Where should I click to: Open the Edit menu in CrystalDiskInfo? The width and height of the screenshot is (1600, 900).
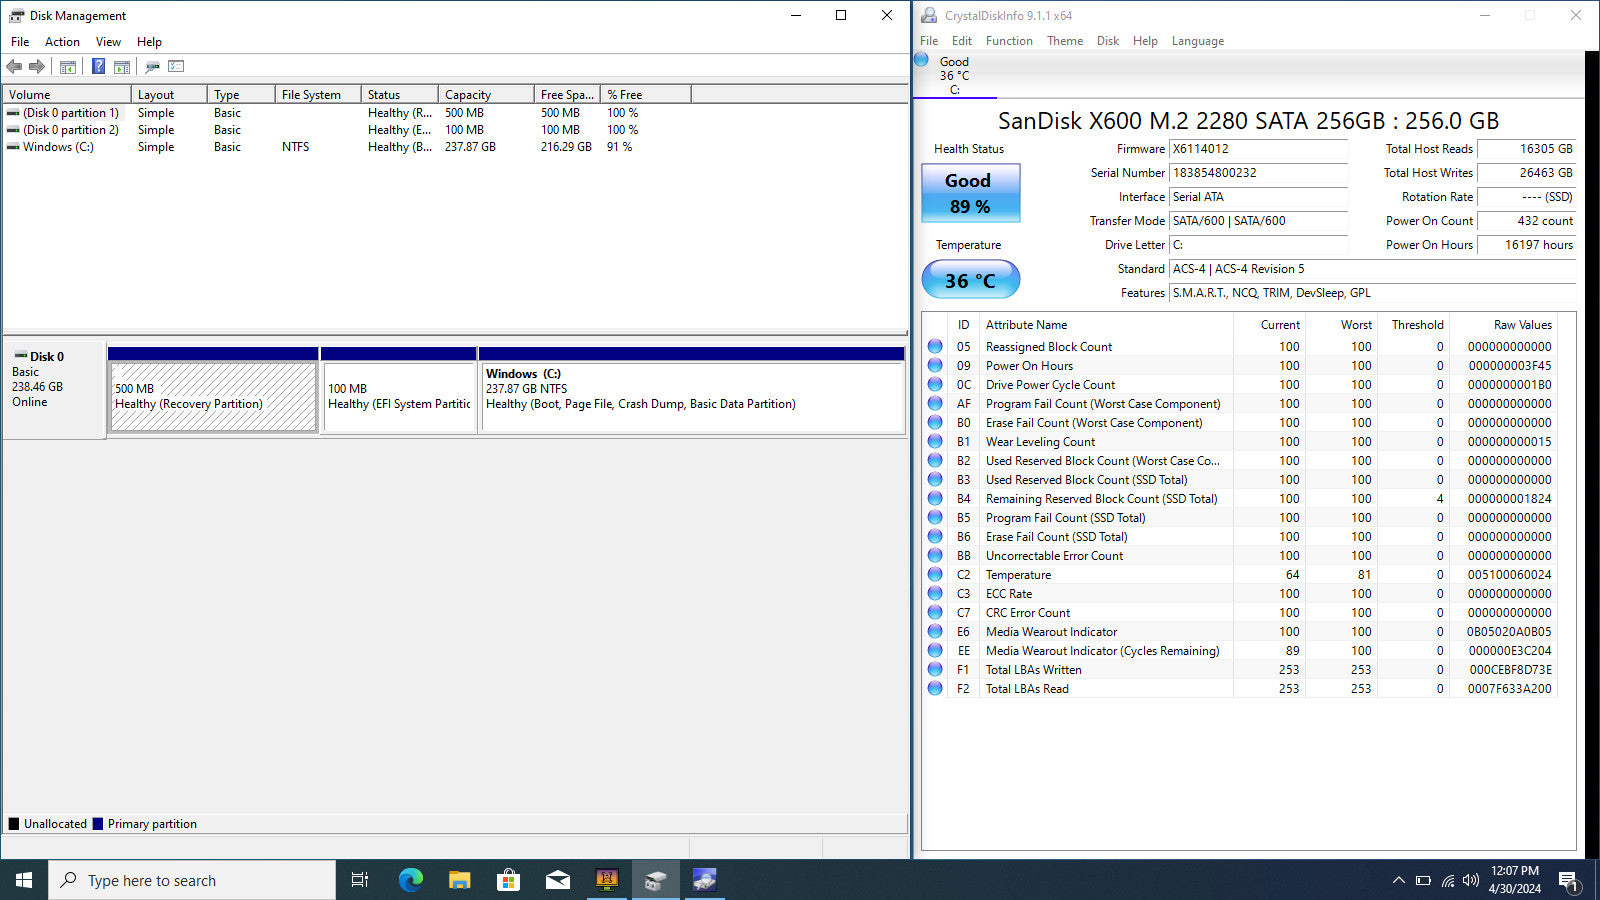point(962,41)
